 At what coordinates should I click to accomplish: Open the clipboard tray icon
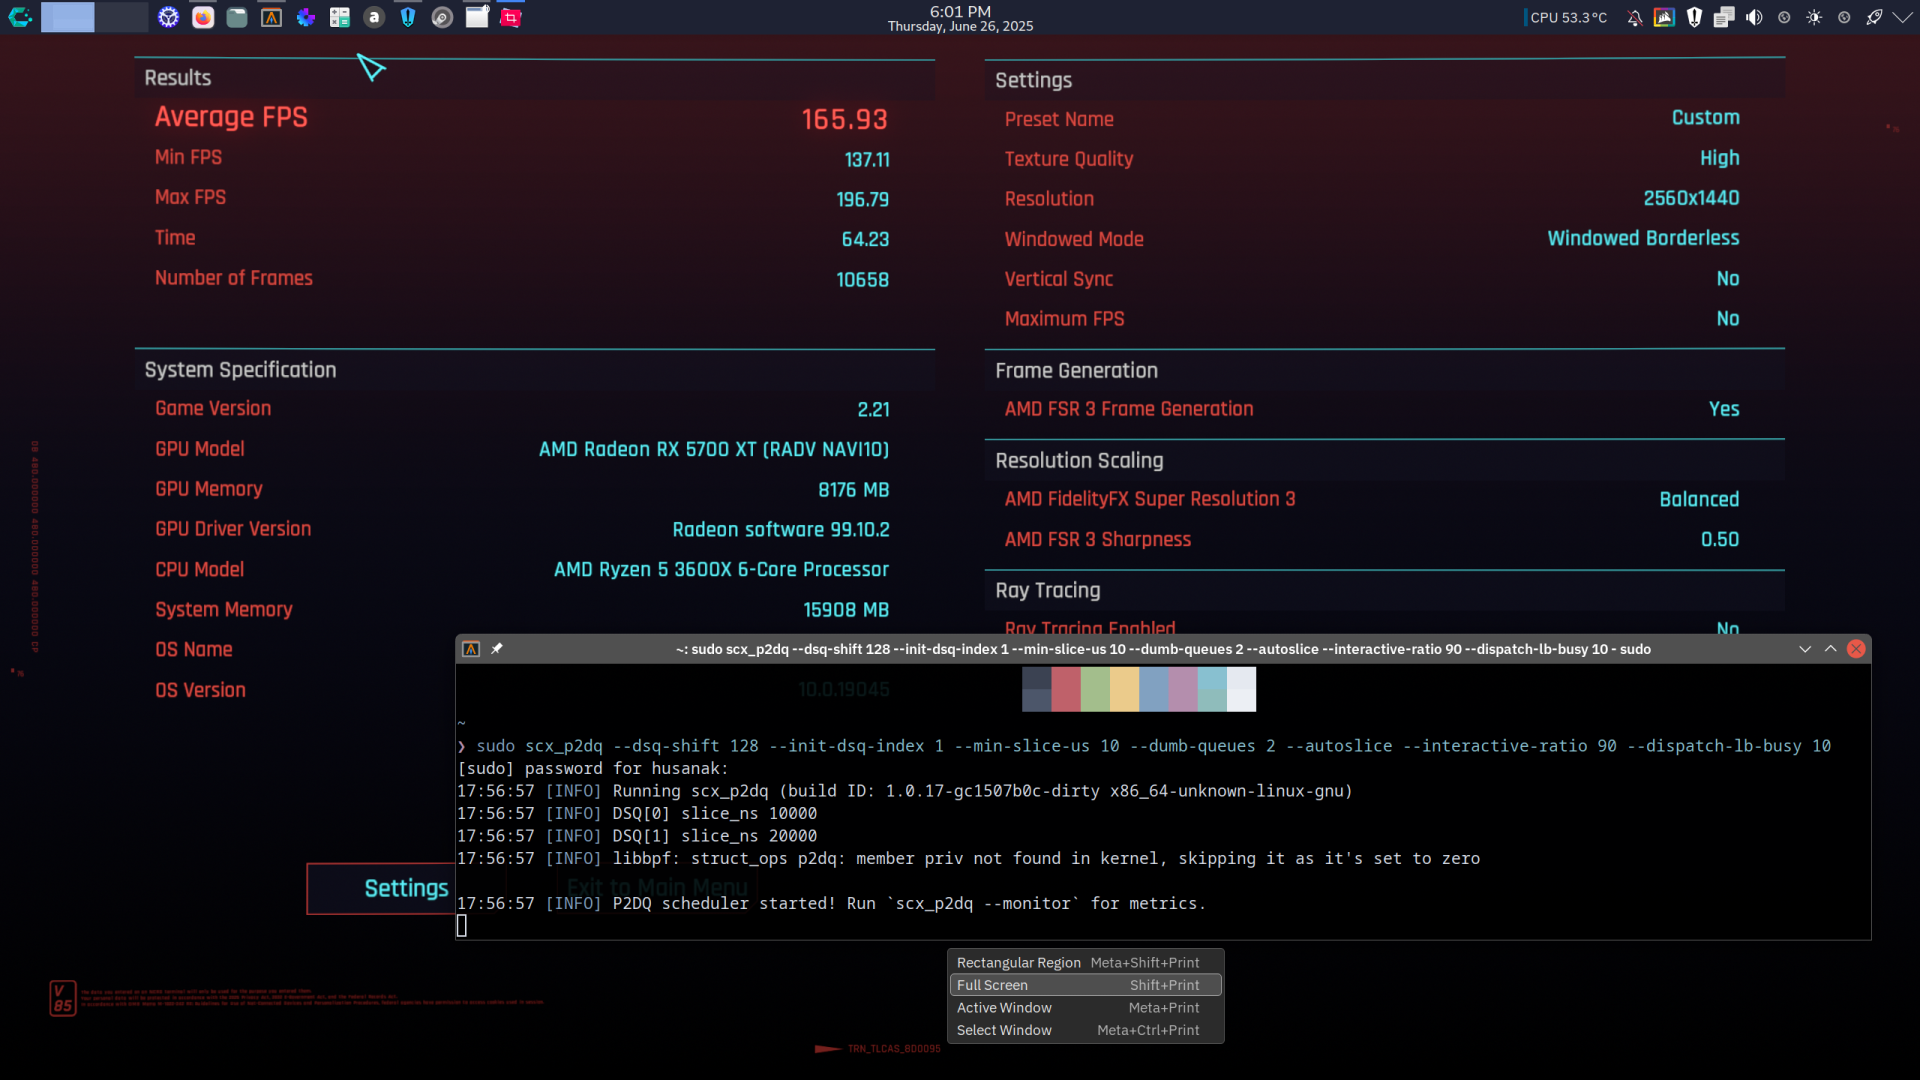tap(1724, 17)
